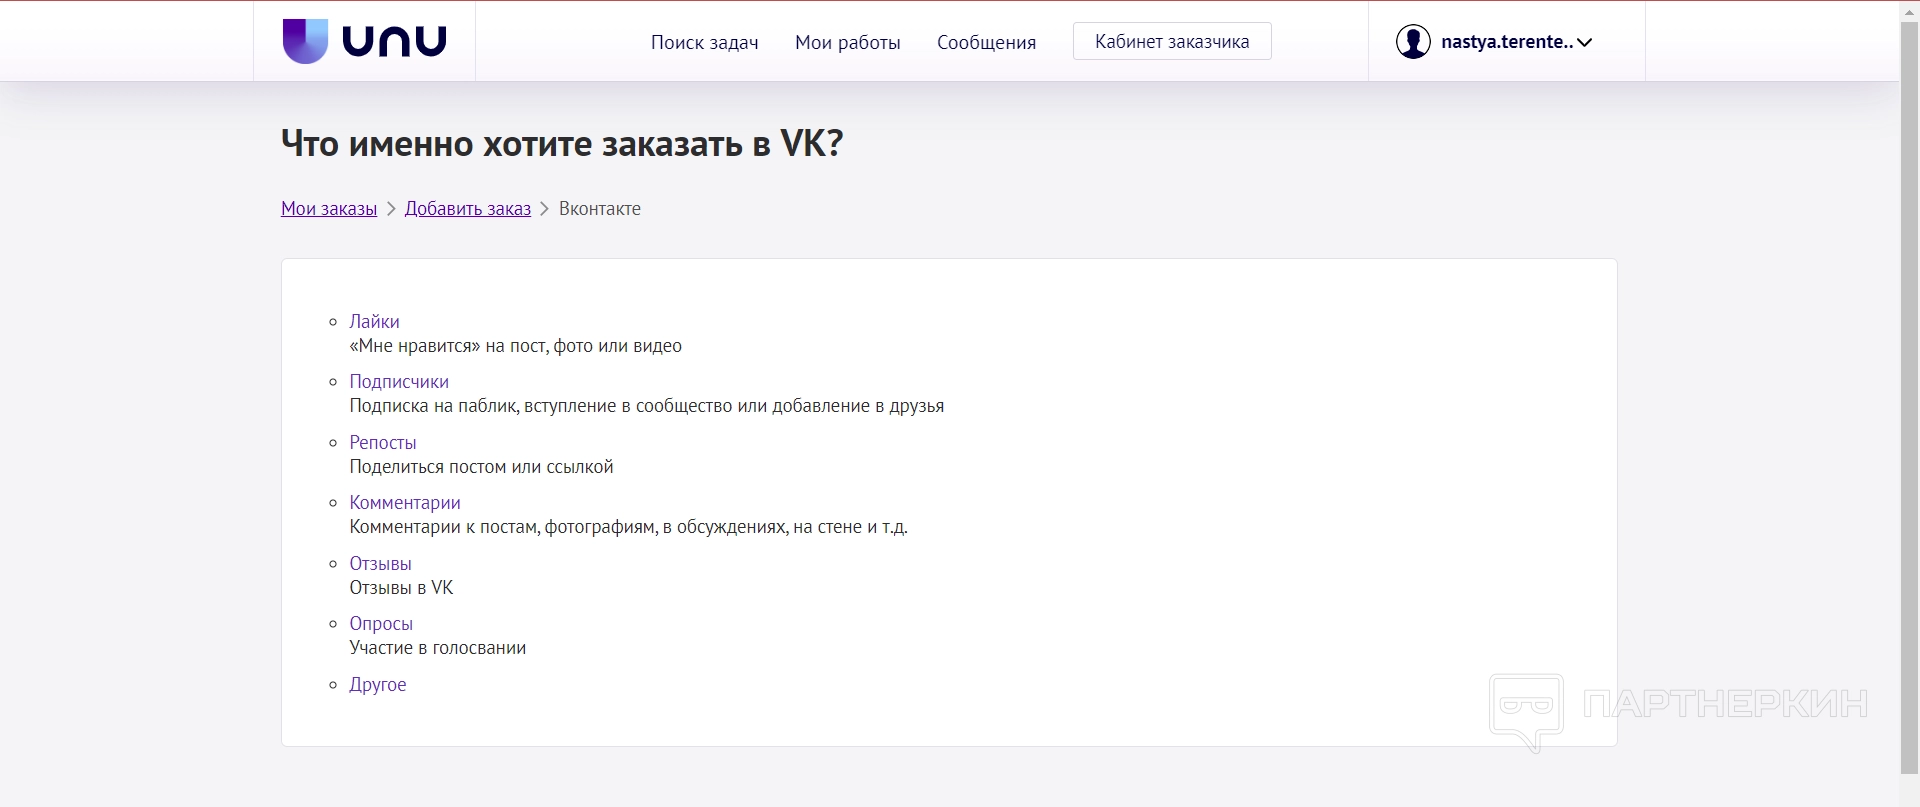Viewport: 1920px width, 807px height.
Task: Follow the Мои заказы breadcrumb link
Action: (x=329, y=208)
